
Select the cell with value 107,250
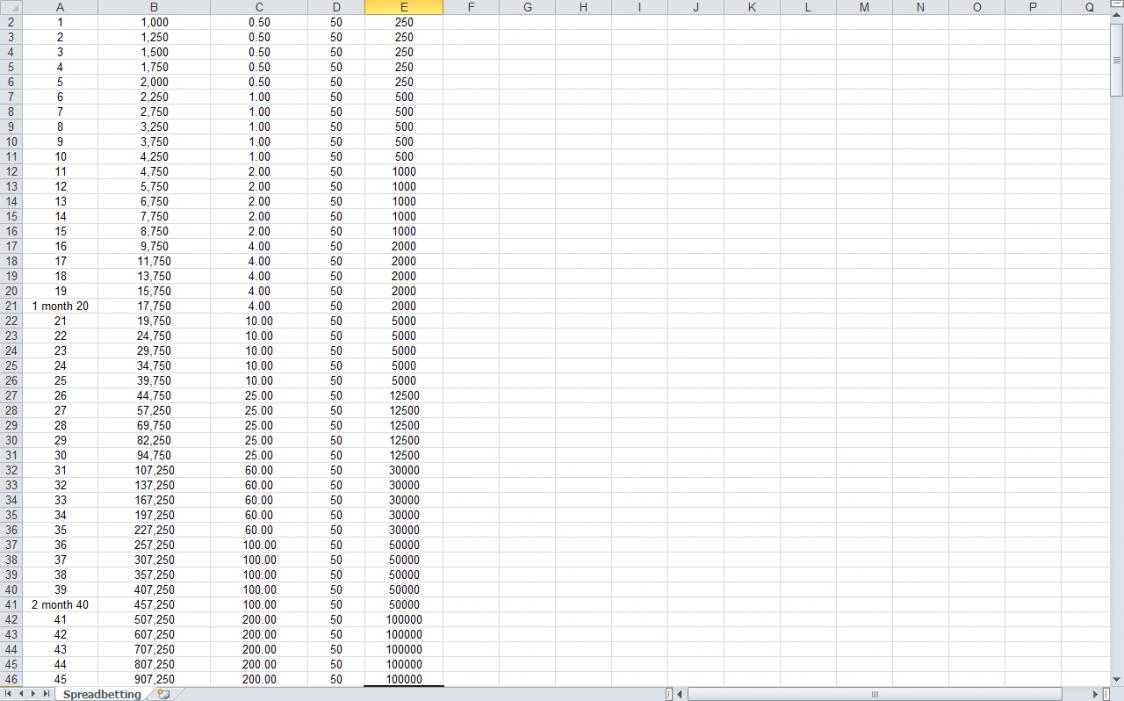(154, 470)
